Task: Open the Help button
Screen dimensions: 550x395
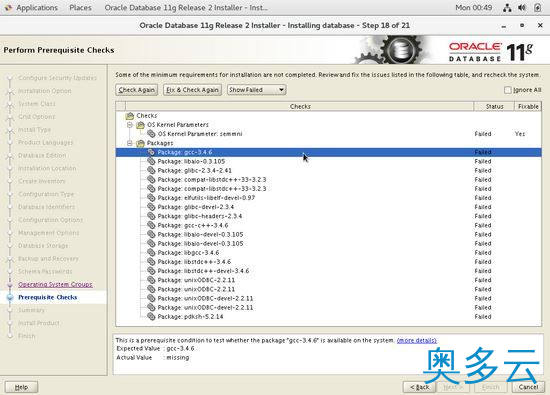Action: pos(21,387)
